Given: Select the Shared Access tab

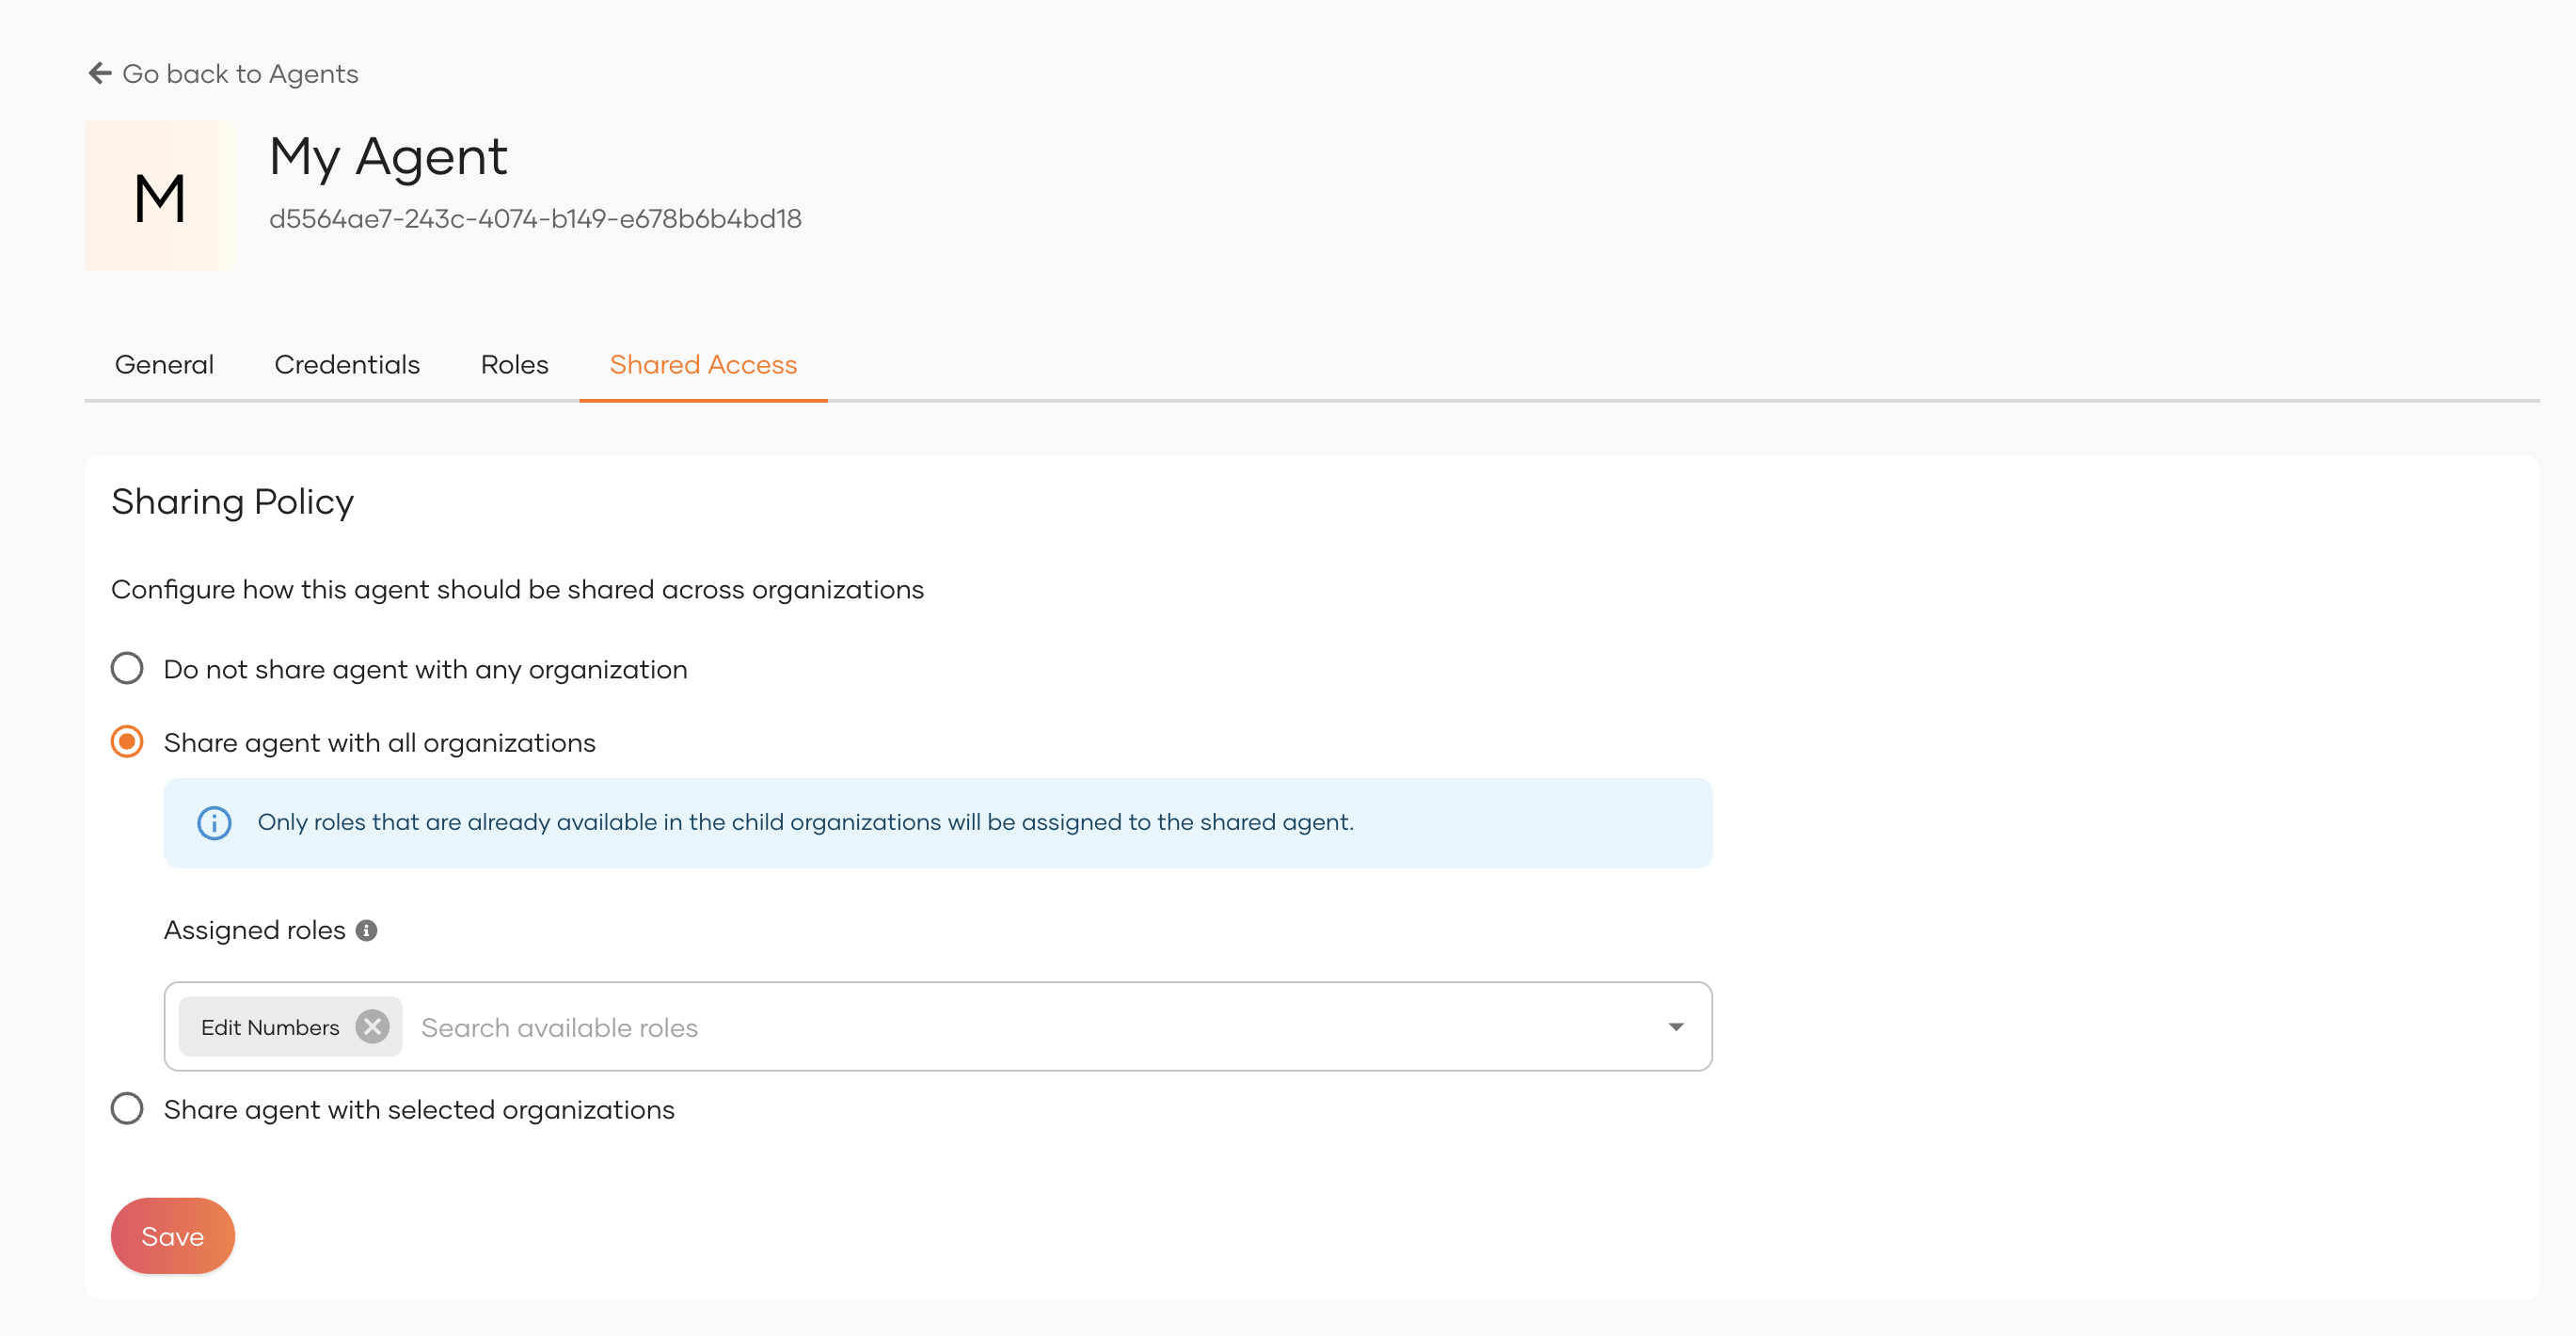Looking at the screenshot, I should tap(703, 365).
